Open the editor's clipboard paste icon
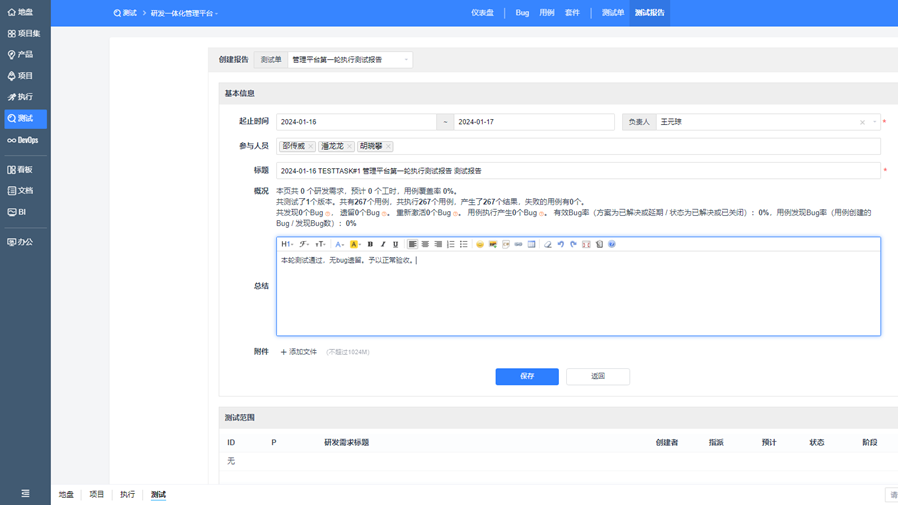The width and height of the screenshot is (898, 507). (599, 244)
